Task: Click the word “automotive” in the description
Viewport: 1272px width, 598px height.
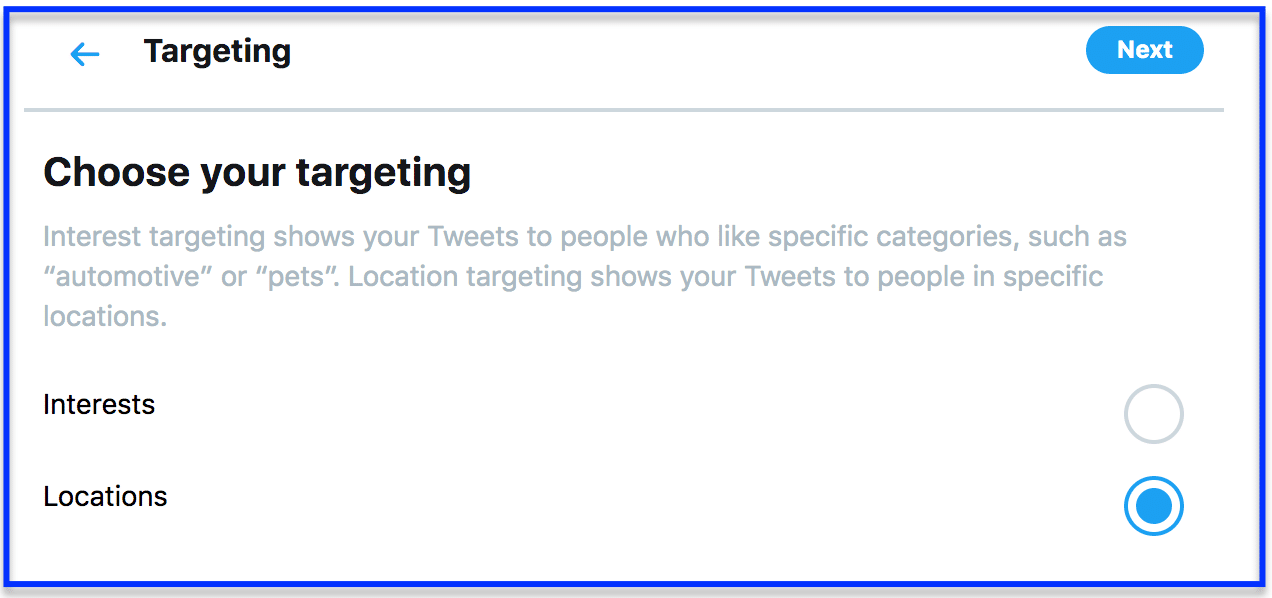Action: 127,276
